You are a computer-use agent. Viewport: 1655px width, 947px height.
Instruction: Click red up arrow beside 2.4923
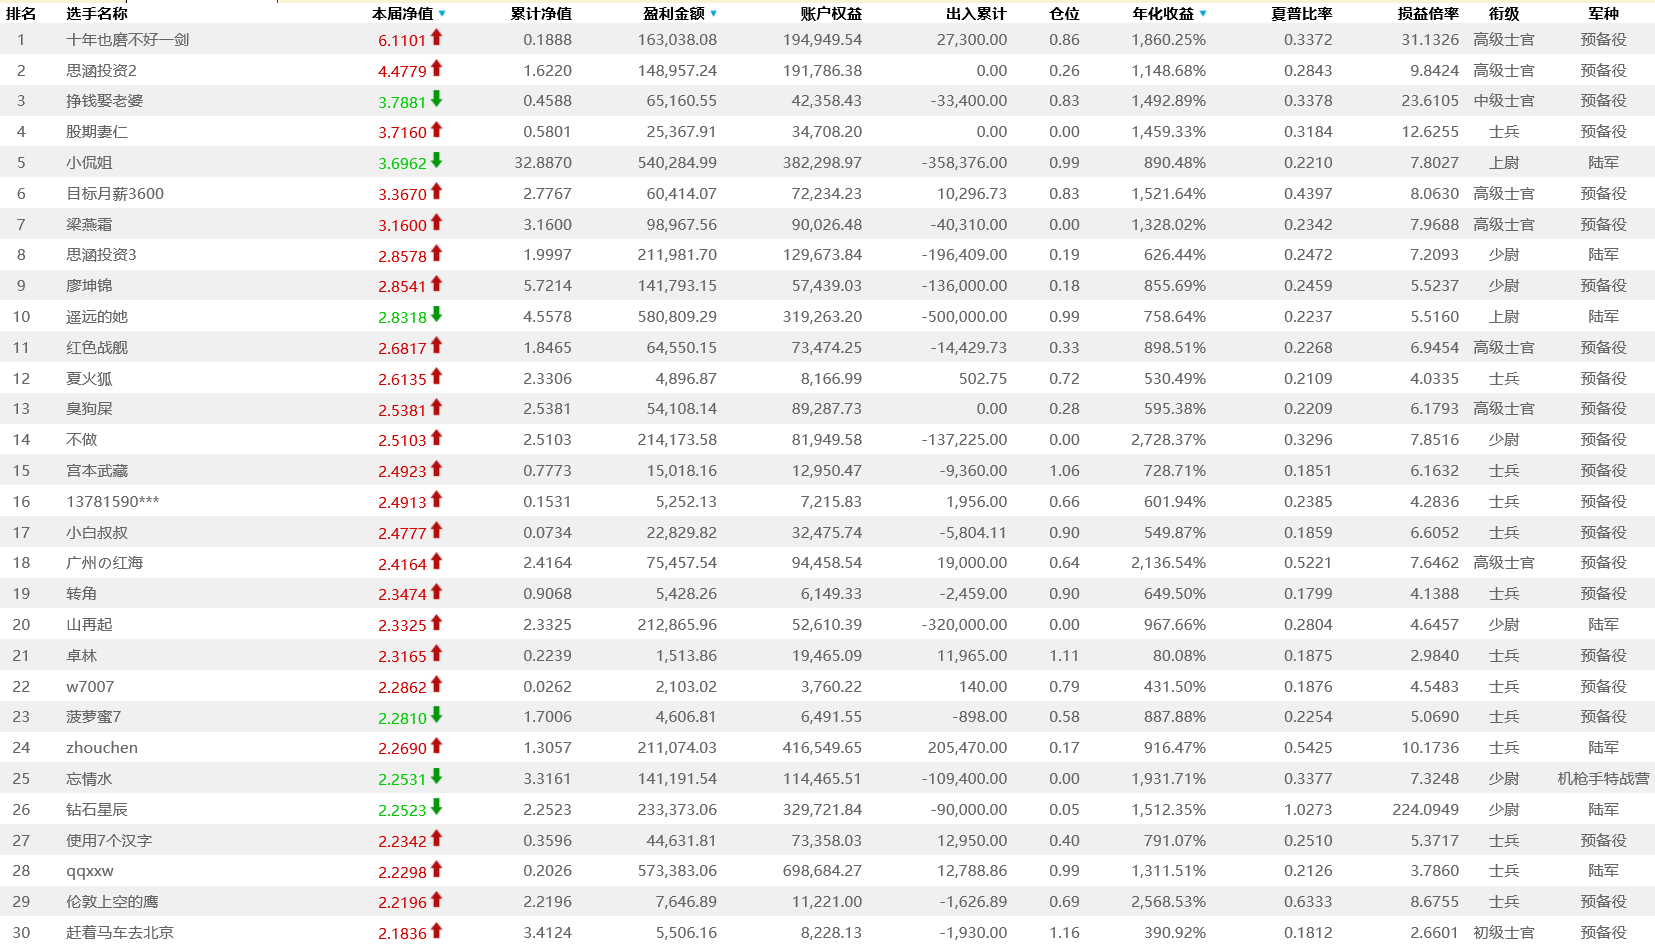pyautogui.click(x=436, y=469)
